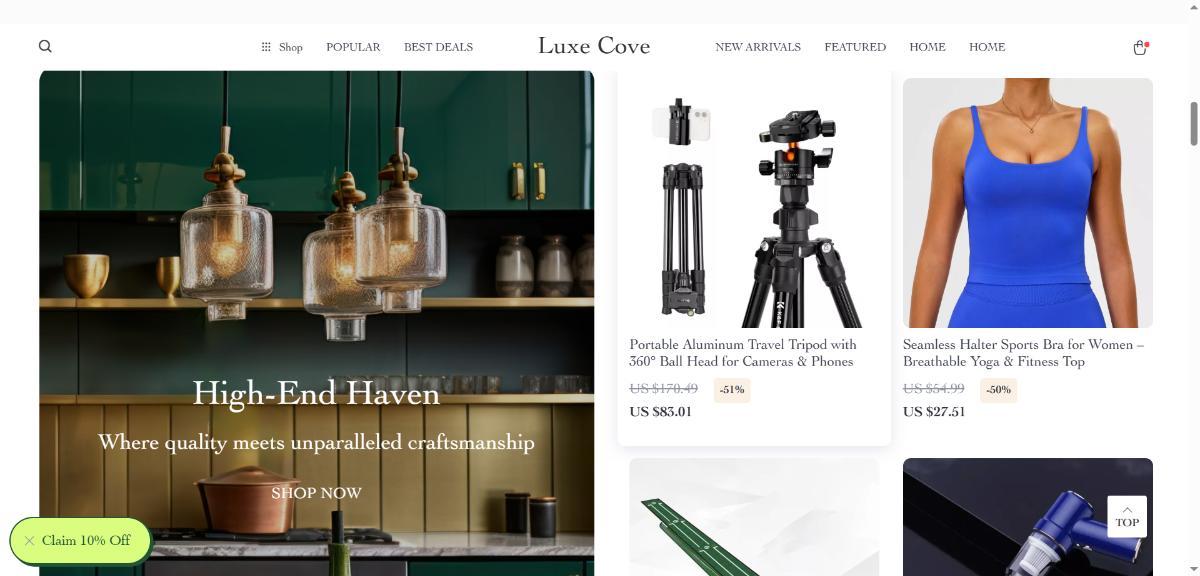Dismiss the Claim 10% Off popup
This screenshot has width=1200, height=576.
[x=29, y=541]
